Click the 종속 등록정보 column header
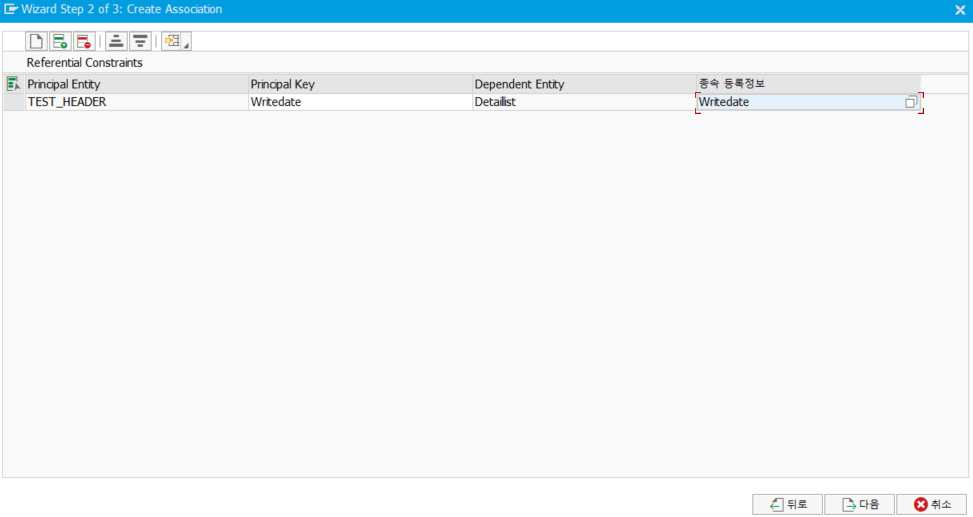The image size is (973, 517). [809, 84]
